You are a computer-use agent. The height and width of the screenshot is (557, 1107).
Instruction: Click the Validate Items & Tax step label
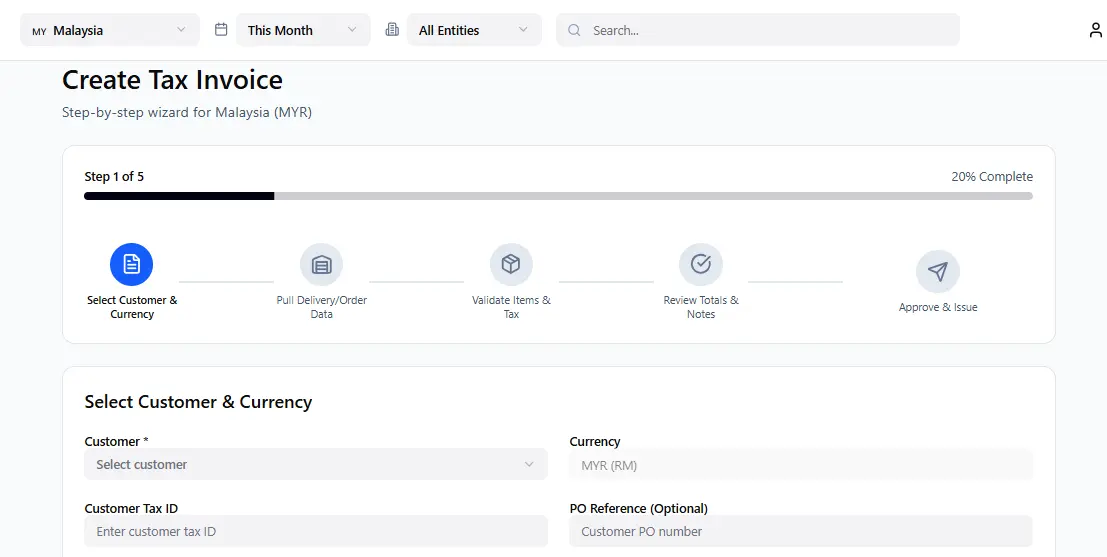[511, 307]
